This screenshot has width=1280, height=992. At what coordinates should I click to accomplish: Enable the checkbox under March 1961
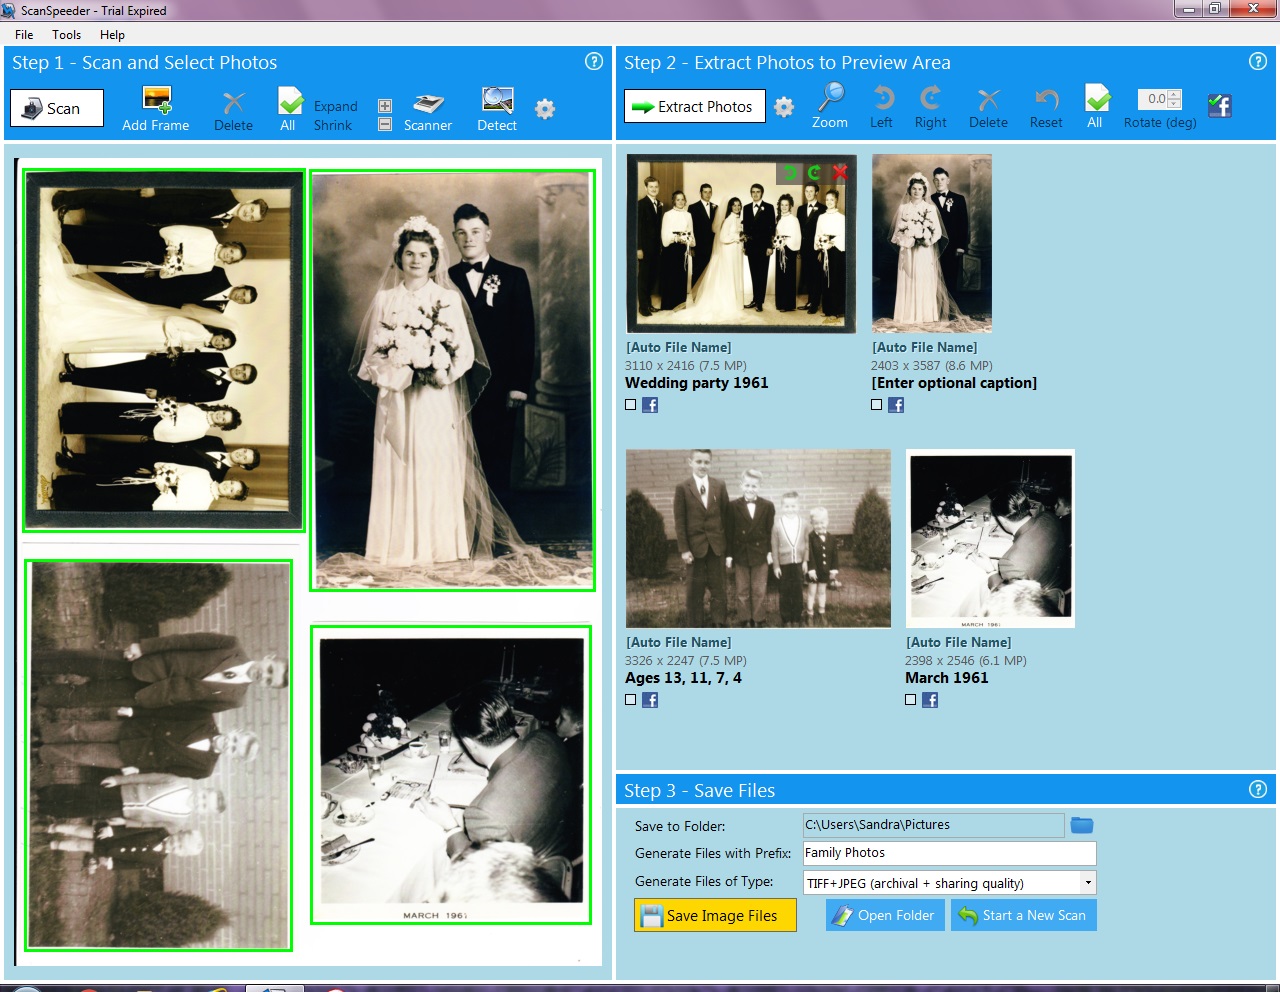pos(911,700)
